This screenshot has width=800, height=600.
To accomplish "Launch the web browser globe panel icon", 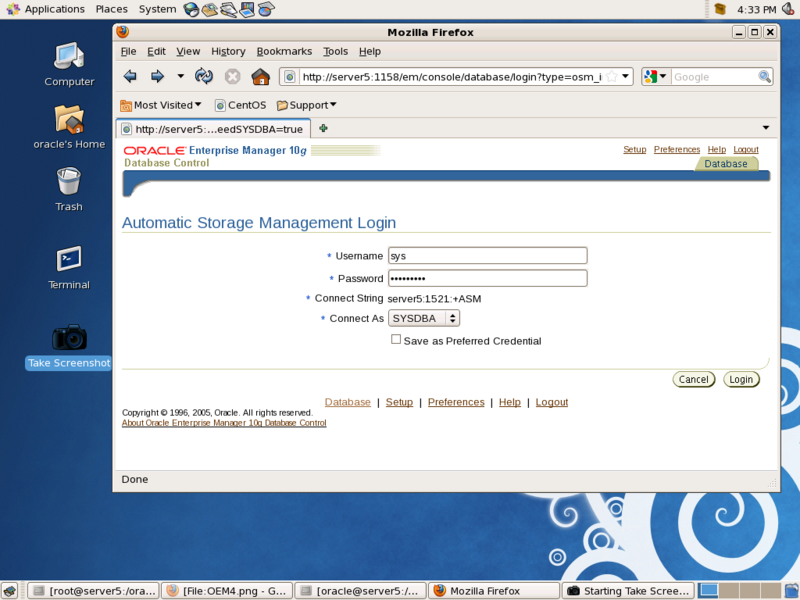I will tap(191, 9).
